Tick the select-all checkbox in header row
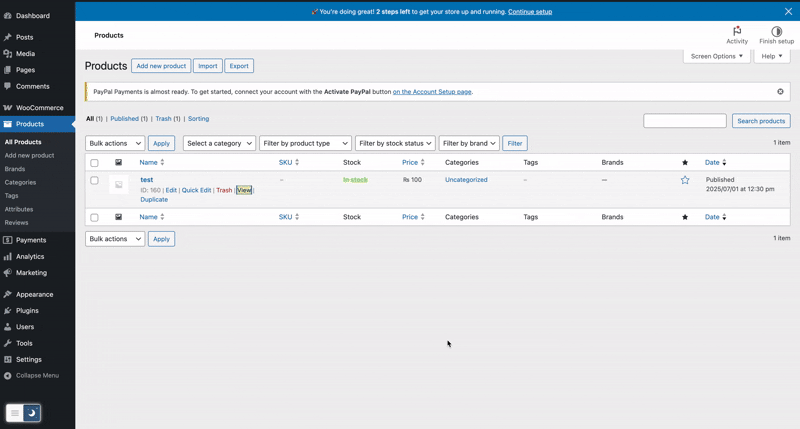 95,163
